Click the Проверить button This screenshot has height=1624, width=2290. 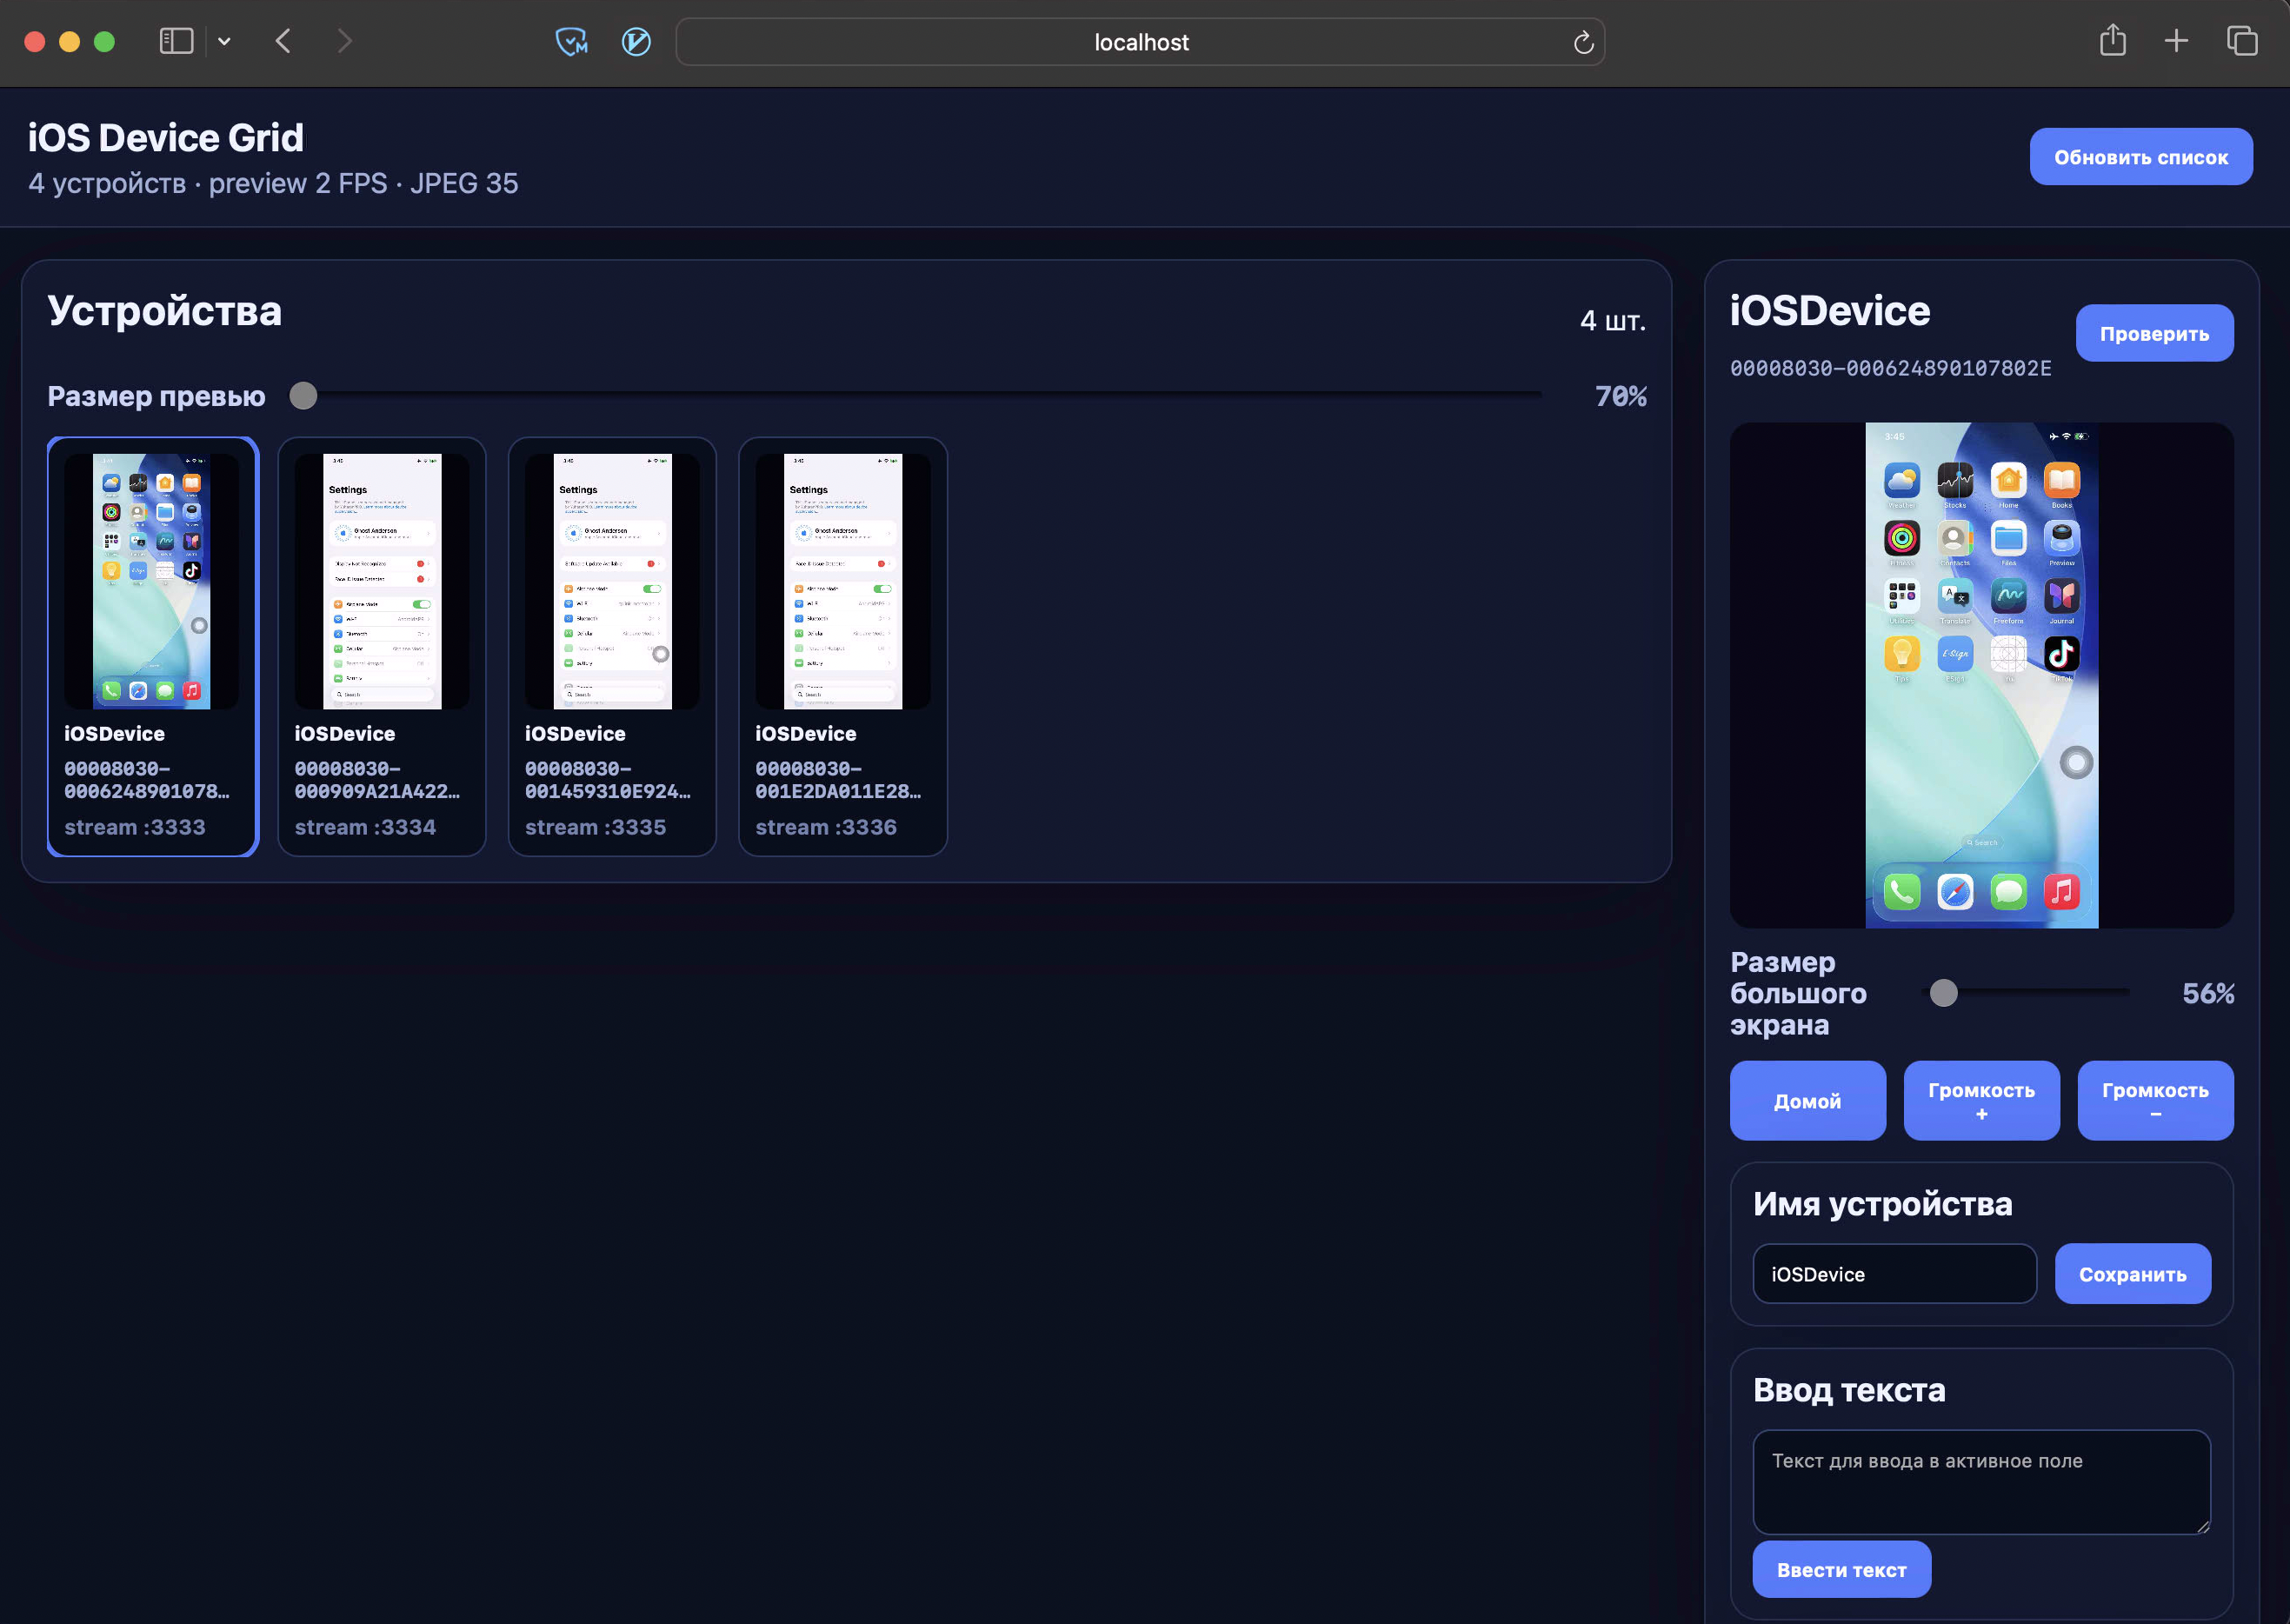click(2154, 333)
